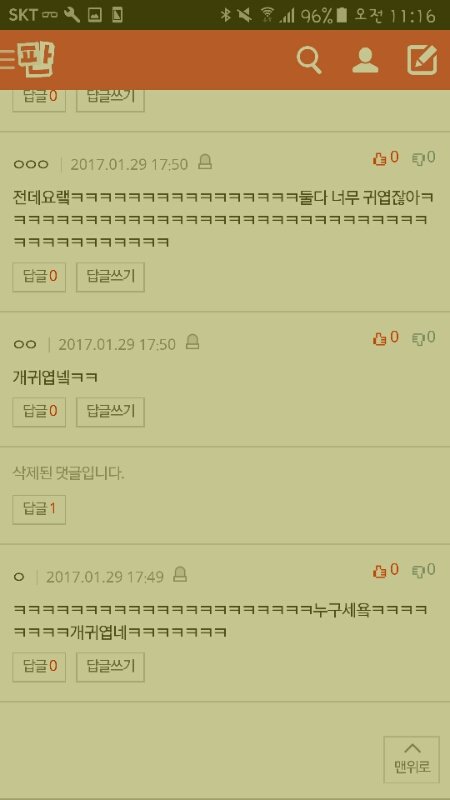This screenshot has height=800, width=450.
Task: Like the 누구세욬 comment from 17:49
Action: tap(385, 570)
